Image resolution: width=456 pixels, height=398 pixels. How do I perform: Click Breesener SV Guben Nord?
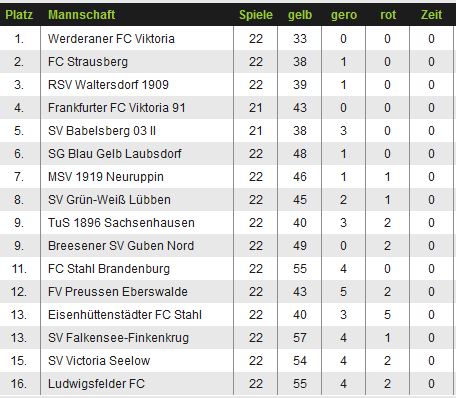[121, 246]
